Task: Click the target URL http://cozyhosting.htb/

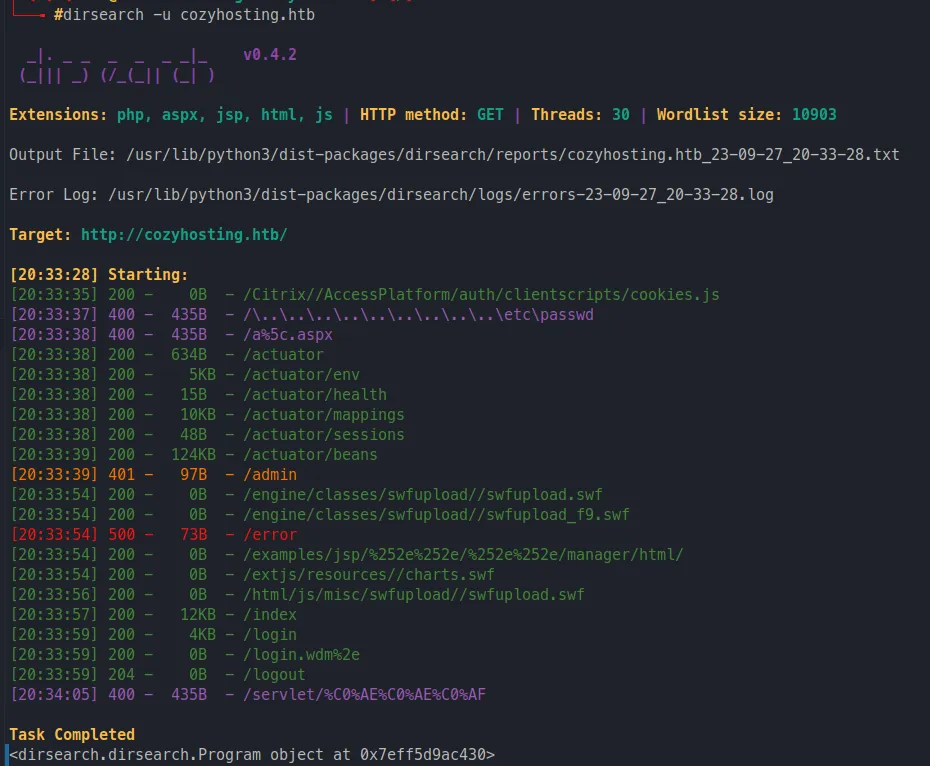Action: point(184,234)
